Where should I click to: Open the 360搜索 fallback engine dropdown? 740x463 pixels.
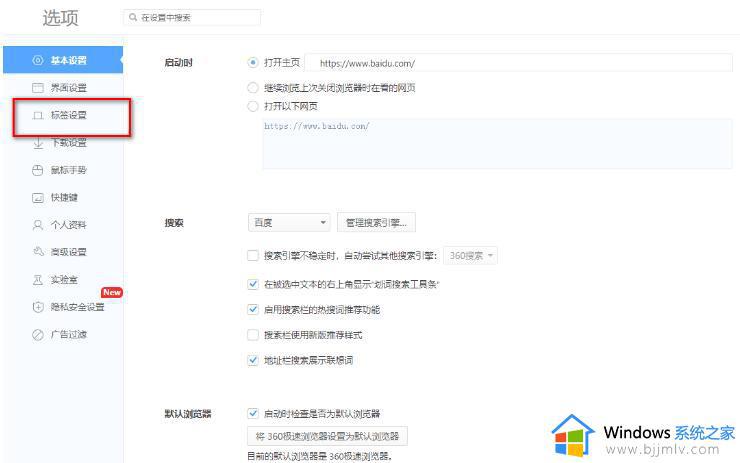coord(470,256)
